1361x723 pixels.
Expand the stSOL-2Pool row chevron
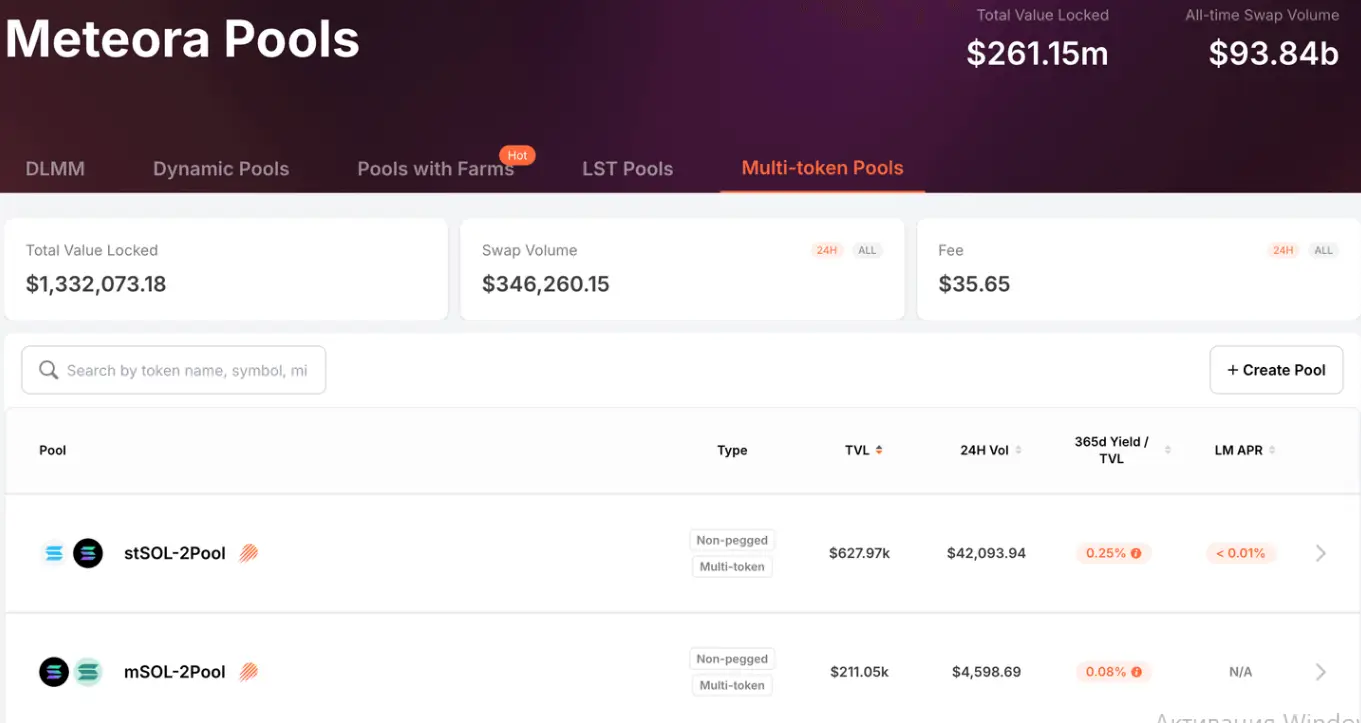pos(1320,553)
